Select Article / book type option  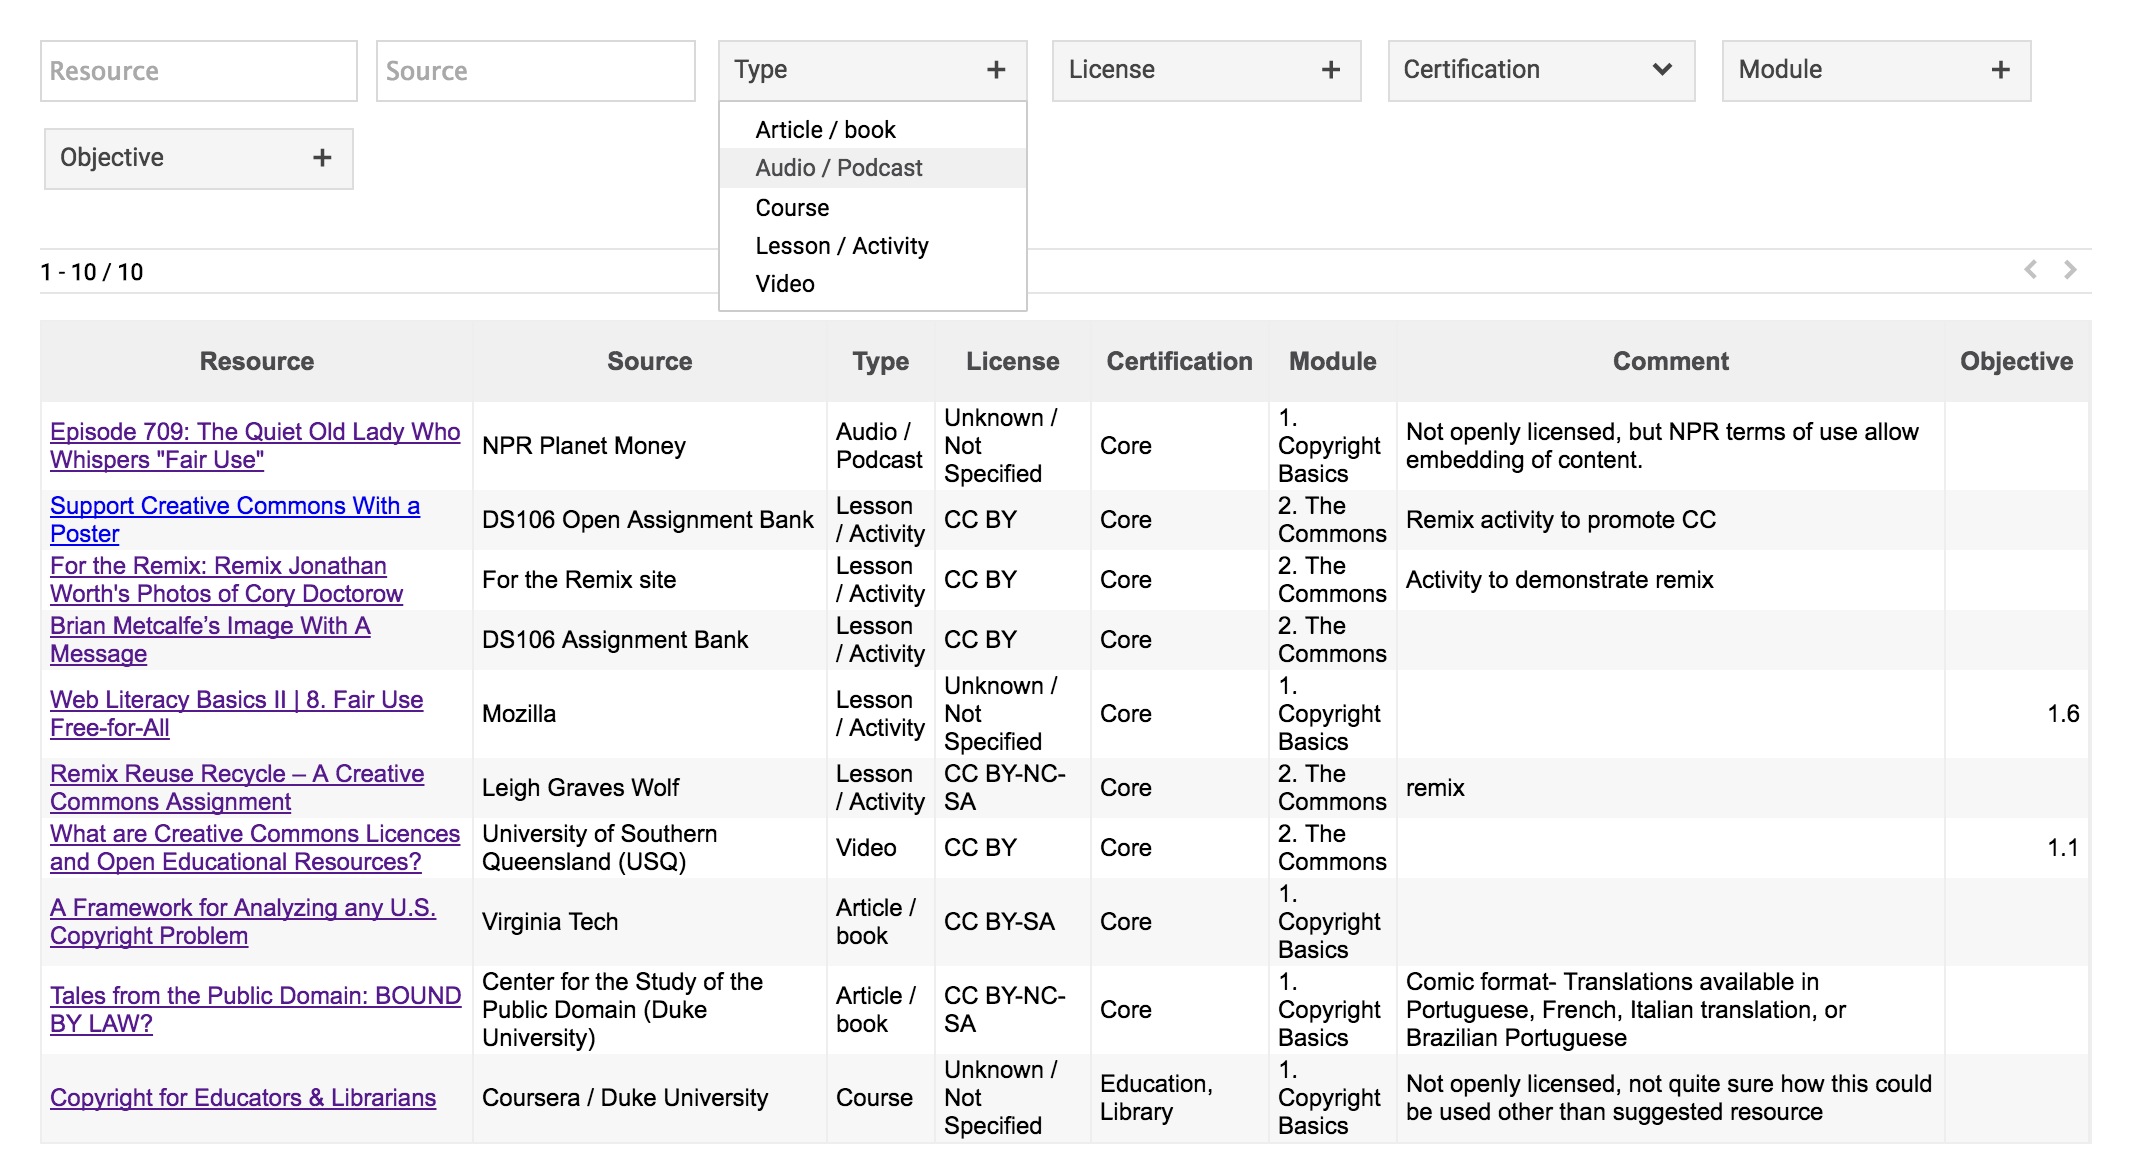tap(825, 130)
